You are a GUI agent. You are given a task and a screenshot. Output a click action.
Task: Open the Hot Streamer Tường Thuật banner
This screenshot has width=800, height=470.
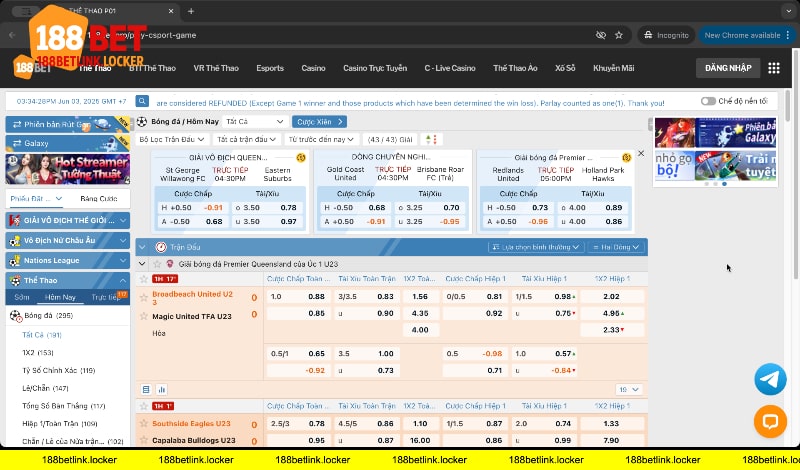click(67, 169)
